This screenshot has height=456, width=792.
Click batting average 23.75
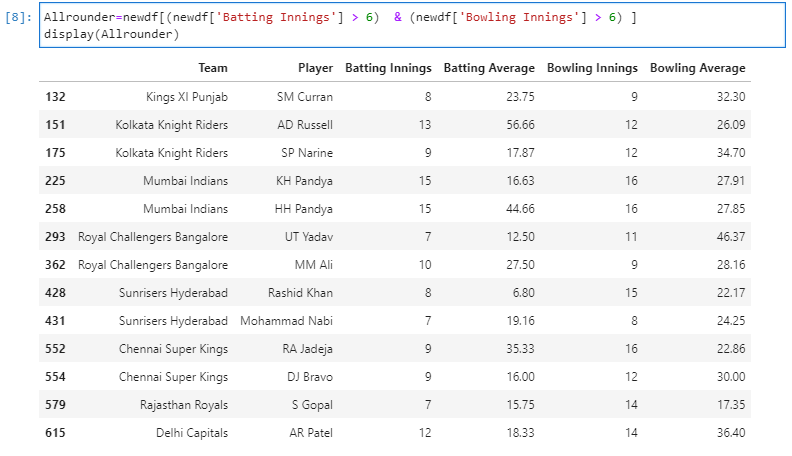click(x=520, y=96)
